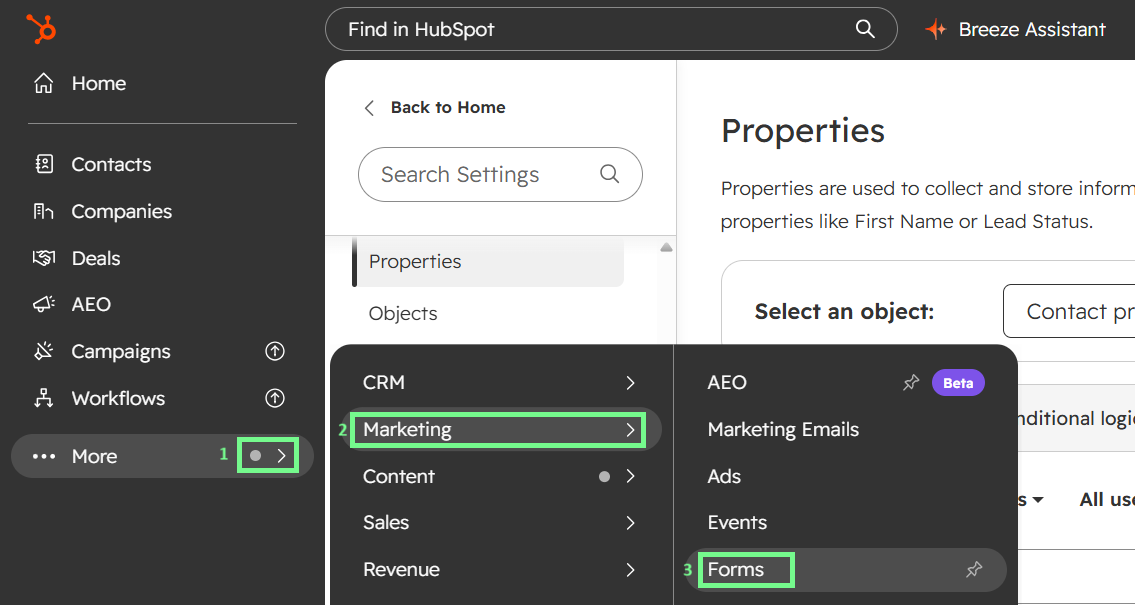The image size is (1135, 605).
Task: Expand the Sales submenu chevron
Action: (x=630, y=523)
